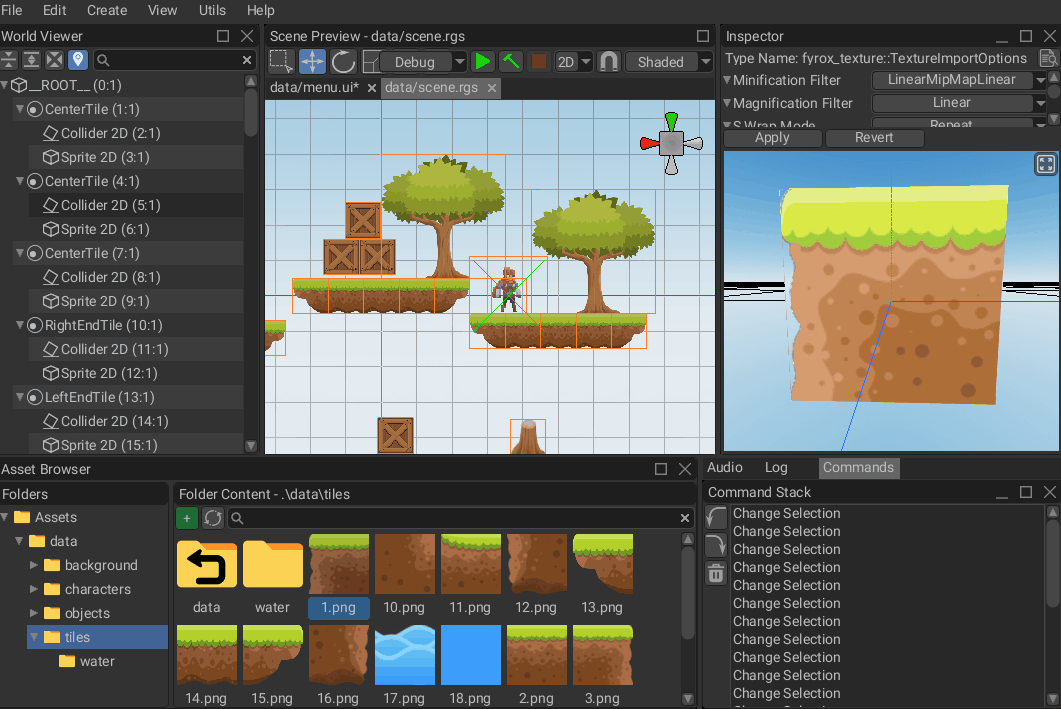Toggle the rectangle Select tool
The height and width of the screenshot is (709, 1061).
281,61
